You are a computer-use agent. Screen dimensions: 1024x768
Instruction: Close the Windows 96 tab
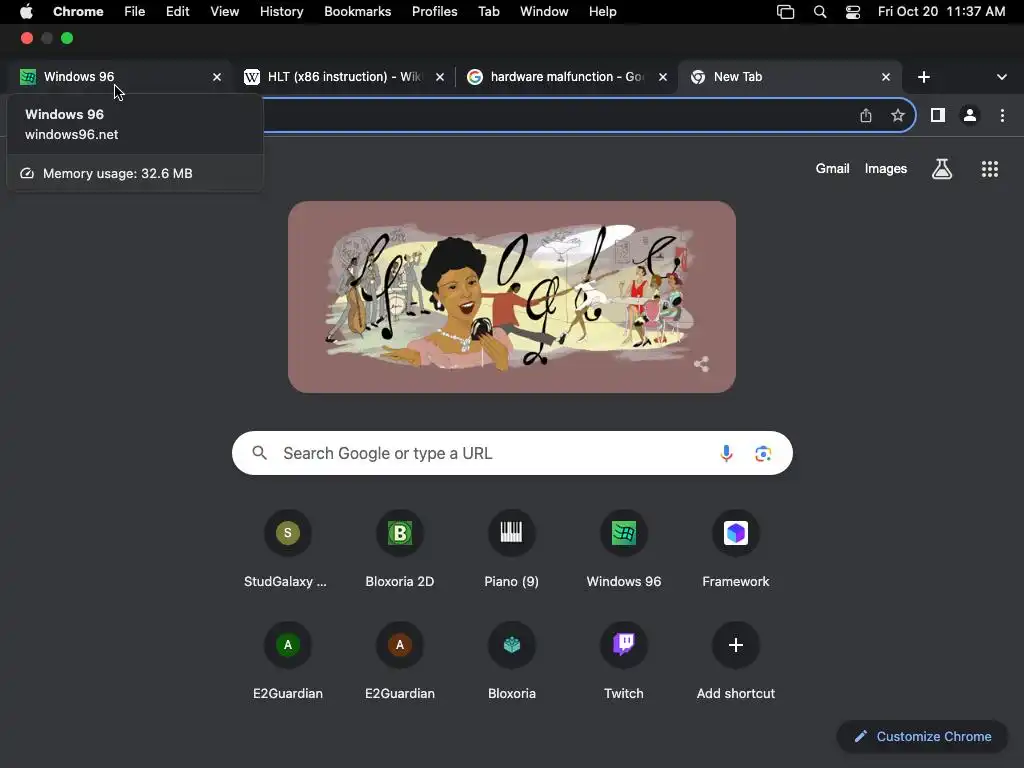pyautogui.click(x=217, y=77)
